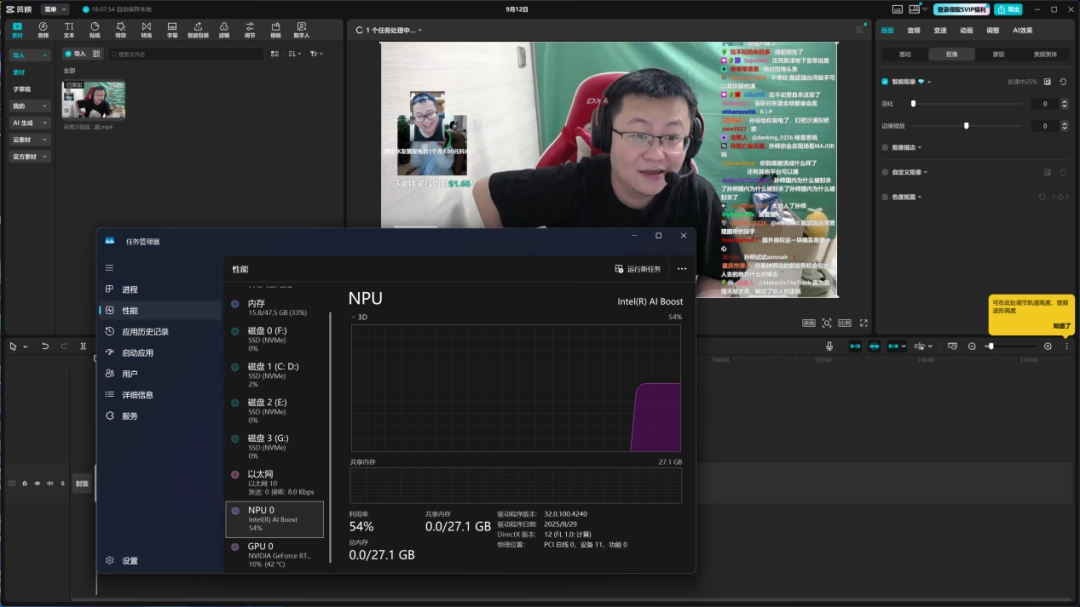Viewport: 1080px width, 607px height.
Task: Collapse the 导入 section in left sidebar
Action: pos(29,55)
